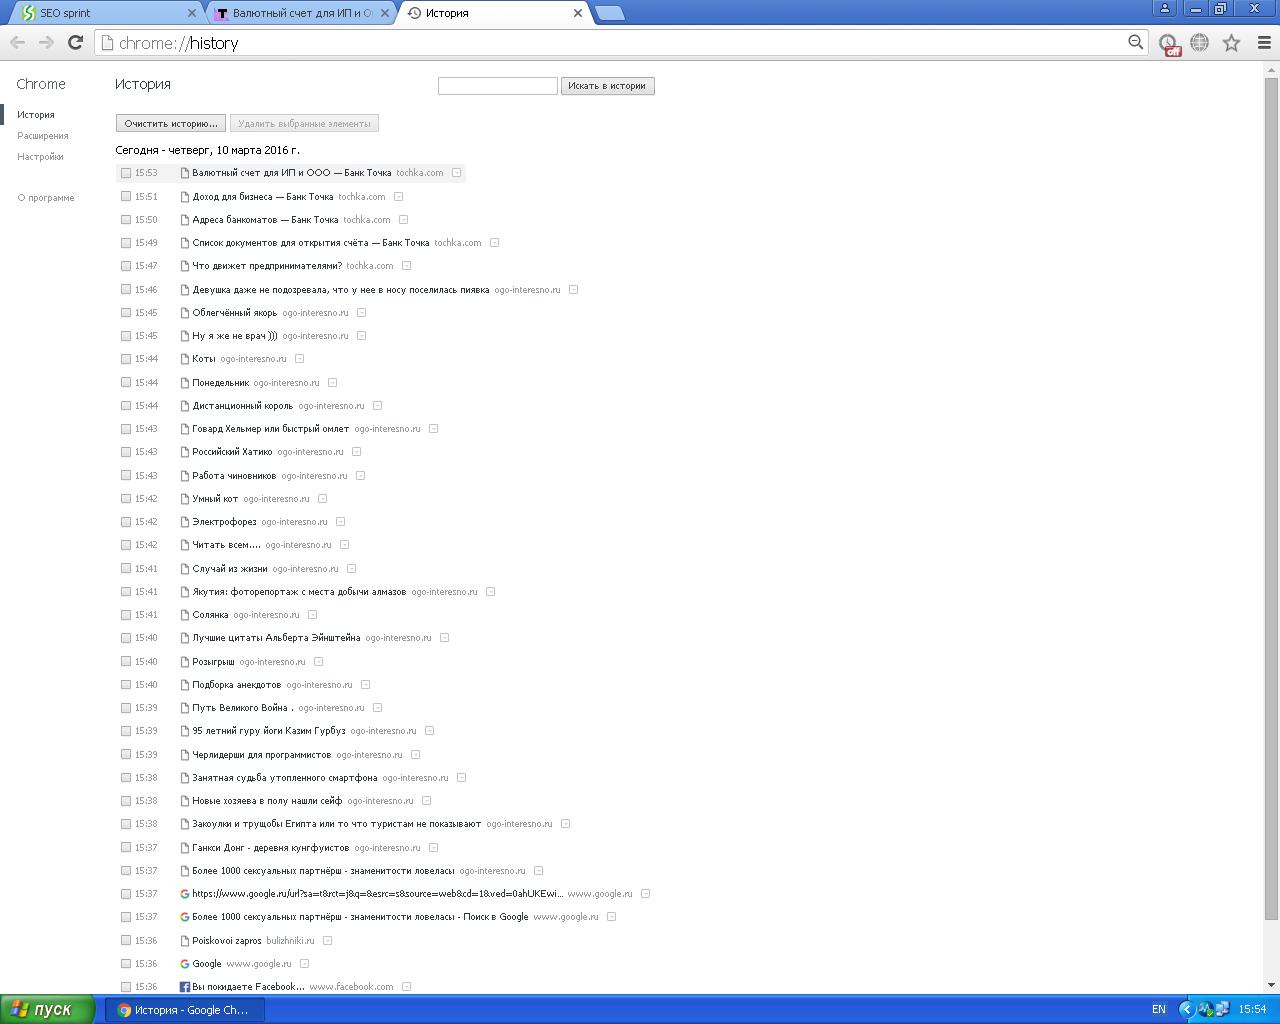Bookmark this page with the star icon
This screenshot has width=1280, height=1024.
1231,42
